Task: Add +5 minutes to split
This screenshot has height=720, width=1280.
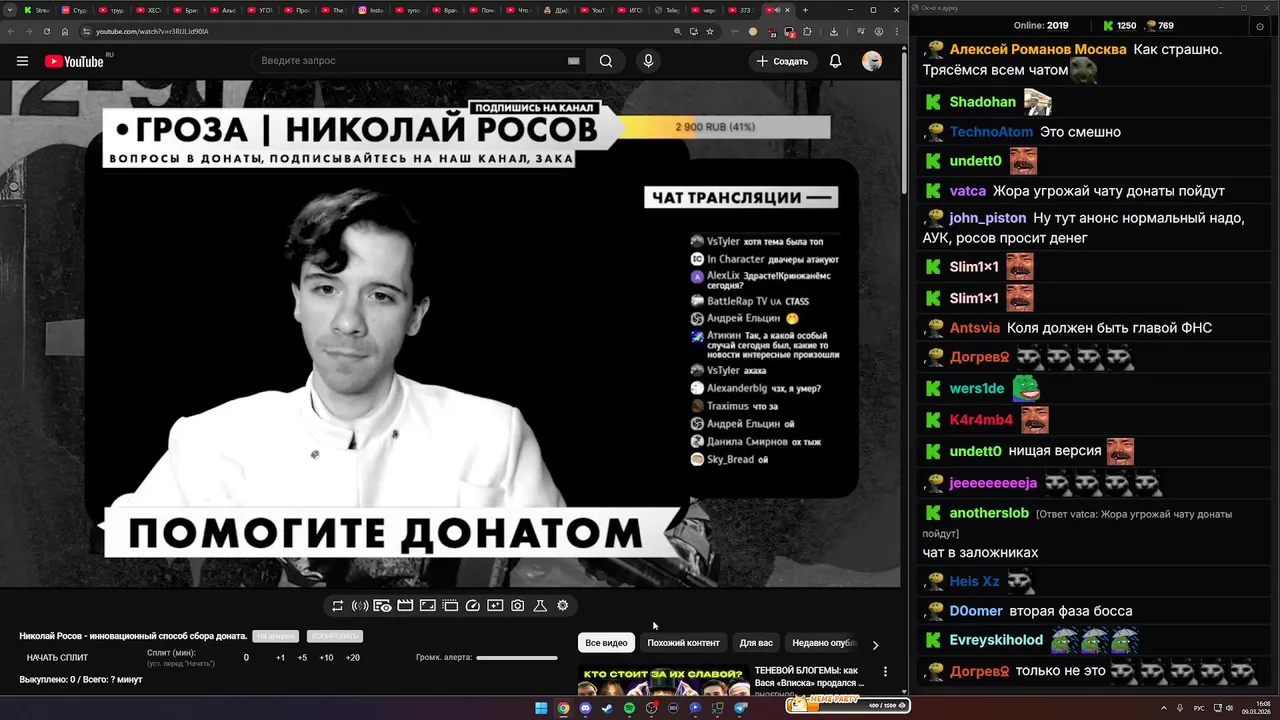Action: coord(302,658)
